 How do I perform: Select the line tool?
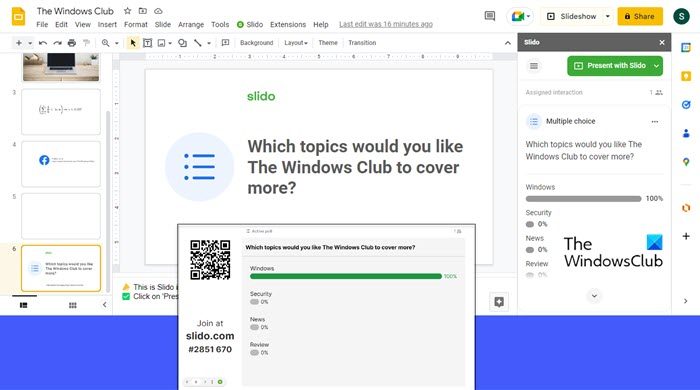(198, 43)
